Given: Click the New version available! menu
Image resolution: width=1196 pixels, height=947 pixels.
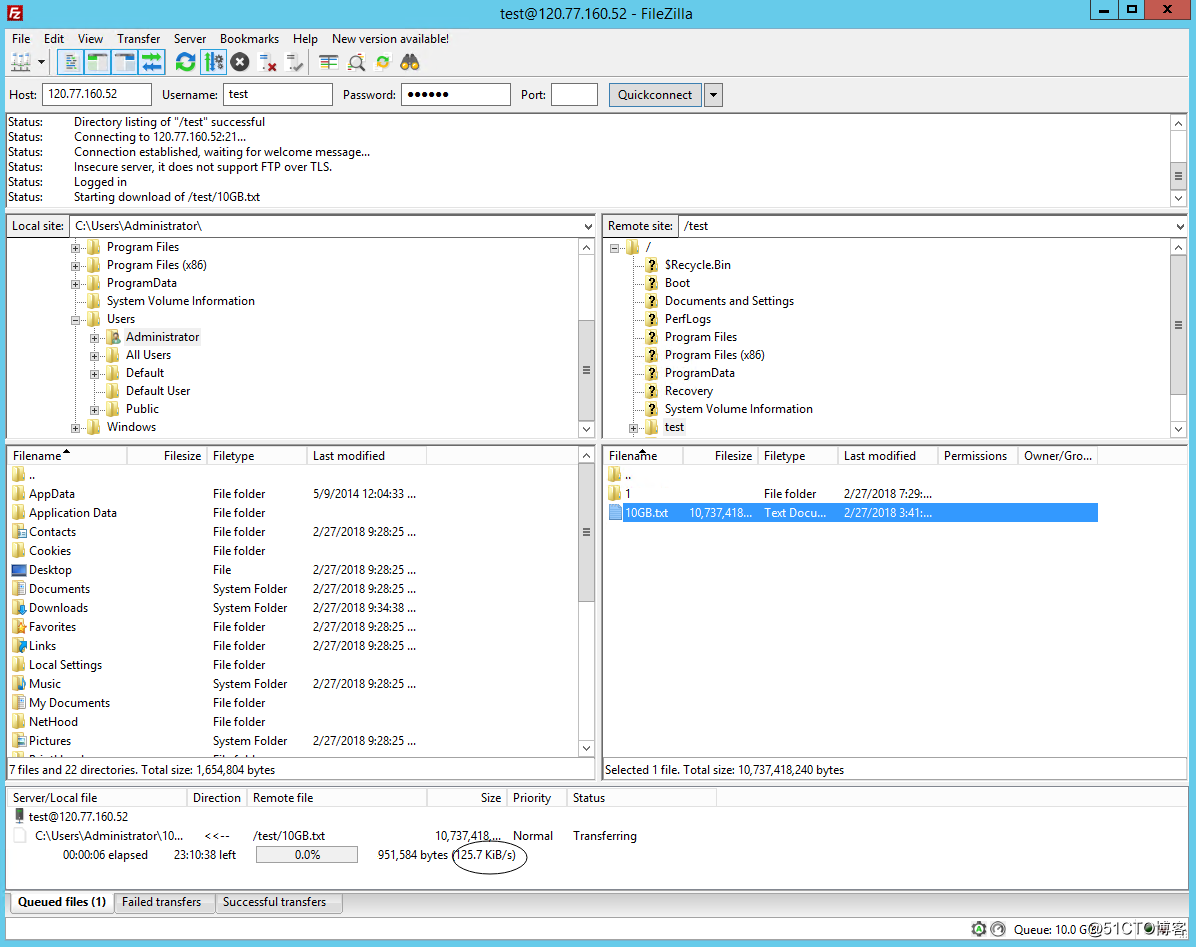Looking at the screenshot, I should click(391, 39).
